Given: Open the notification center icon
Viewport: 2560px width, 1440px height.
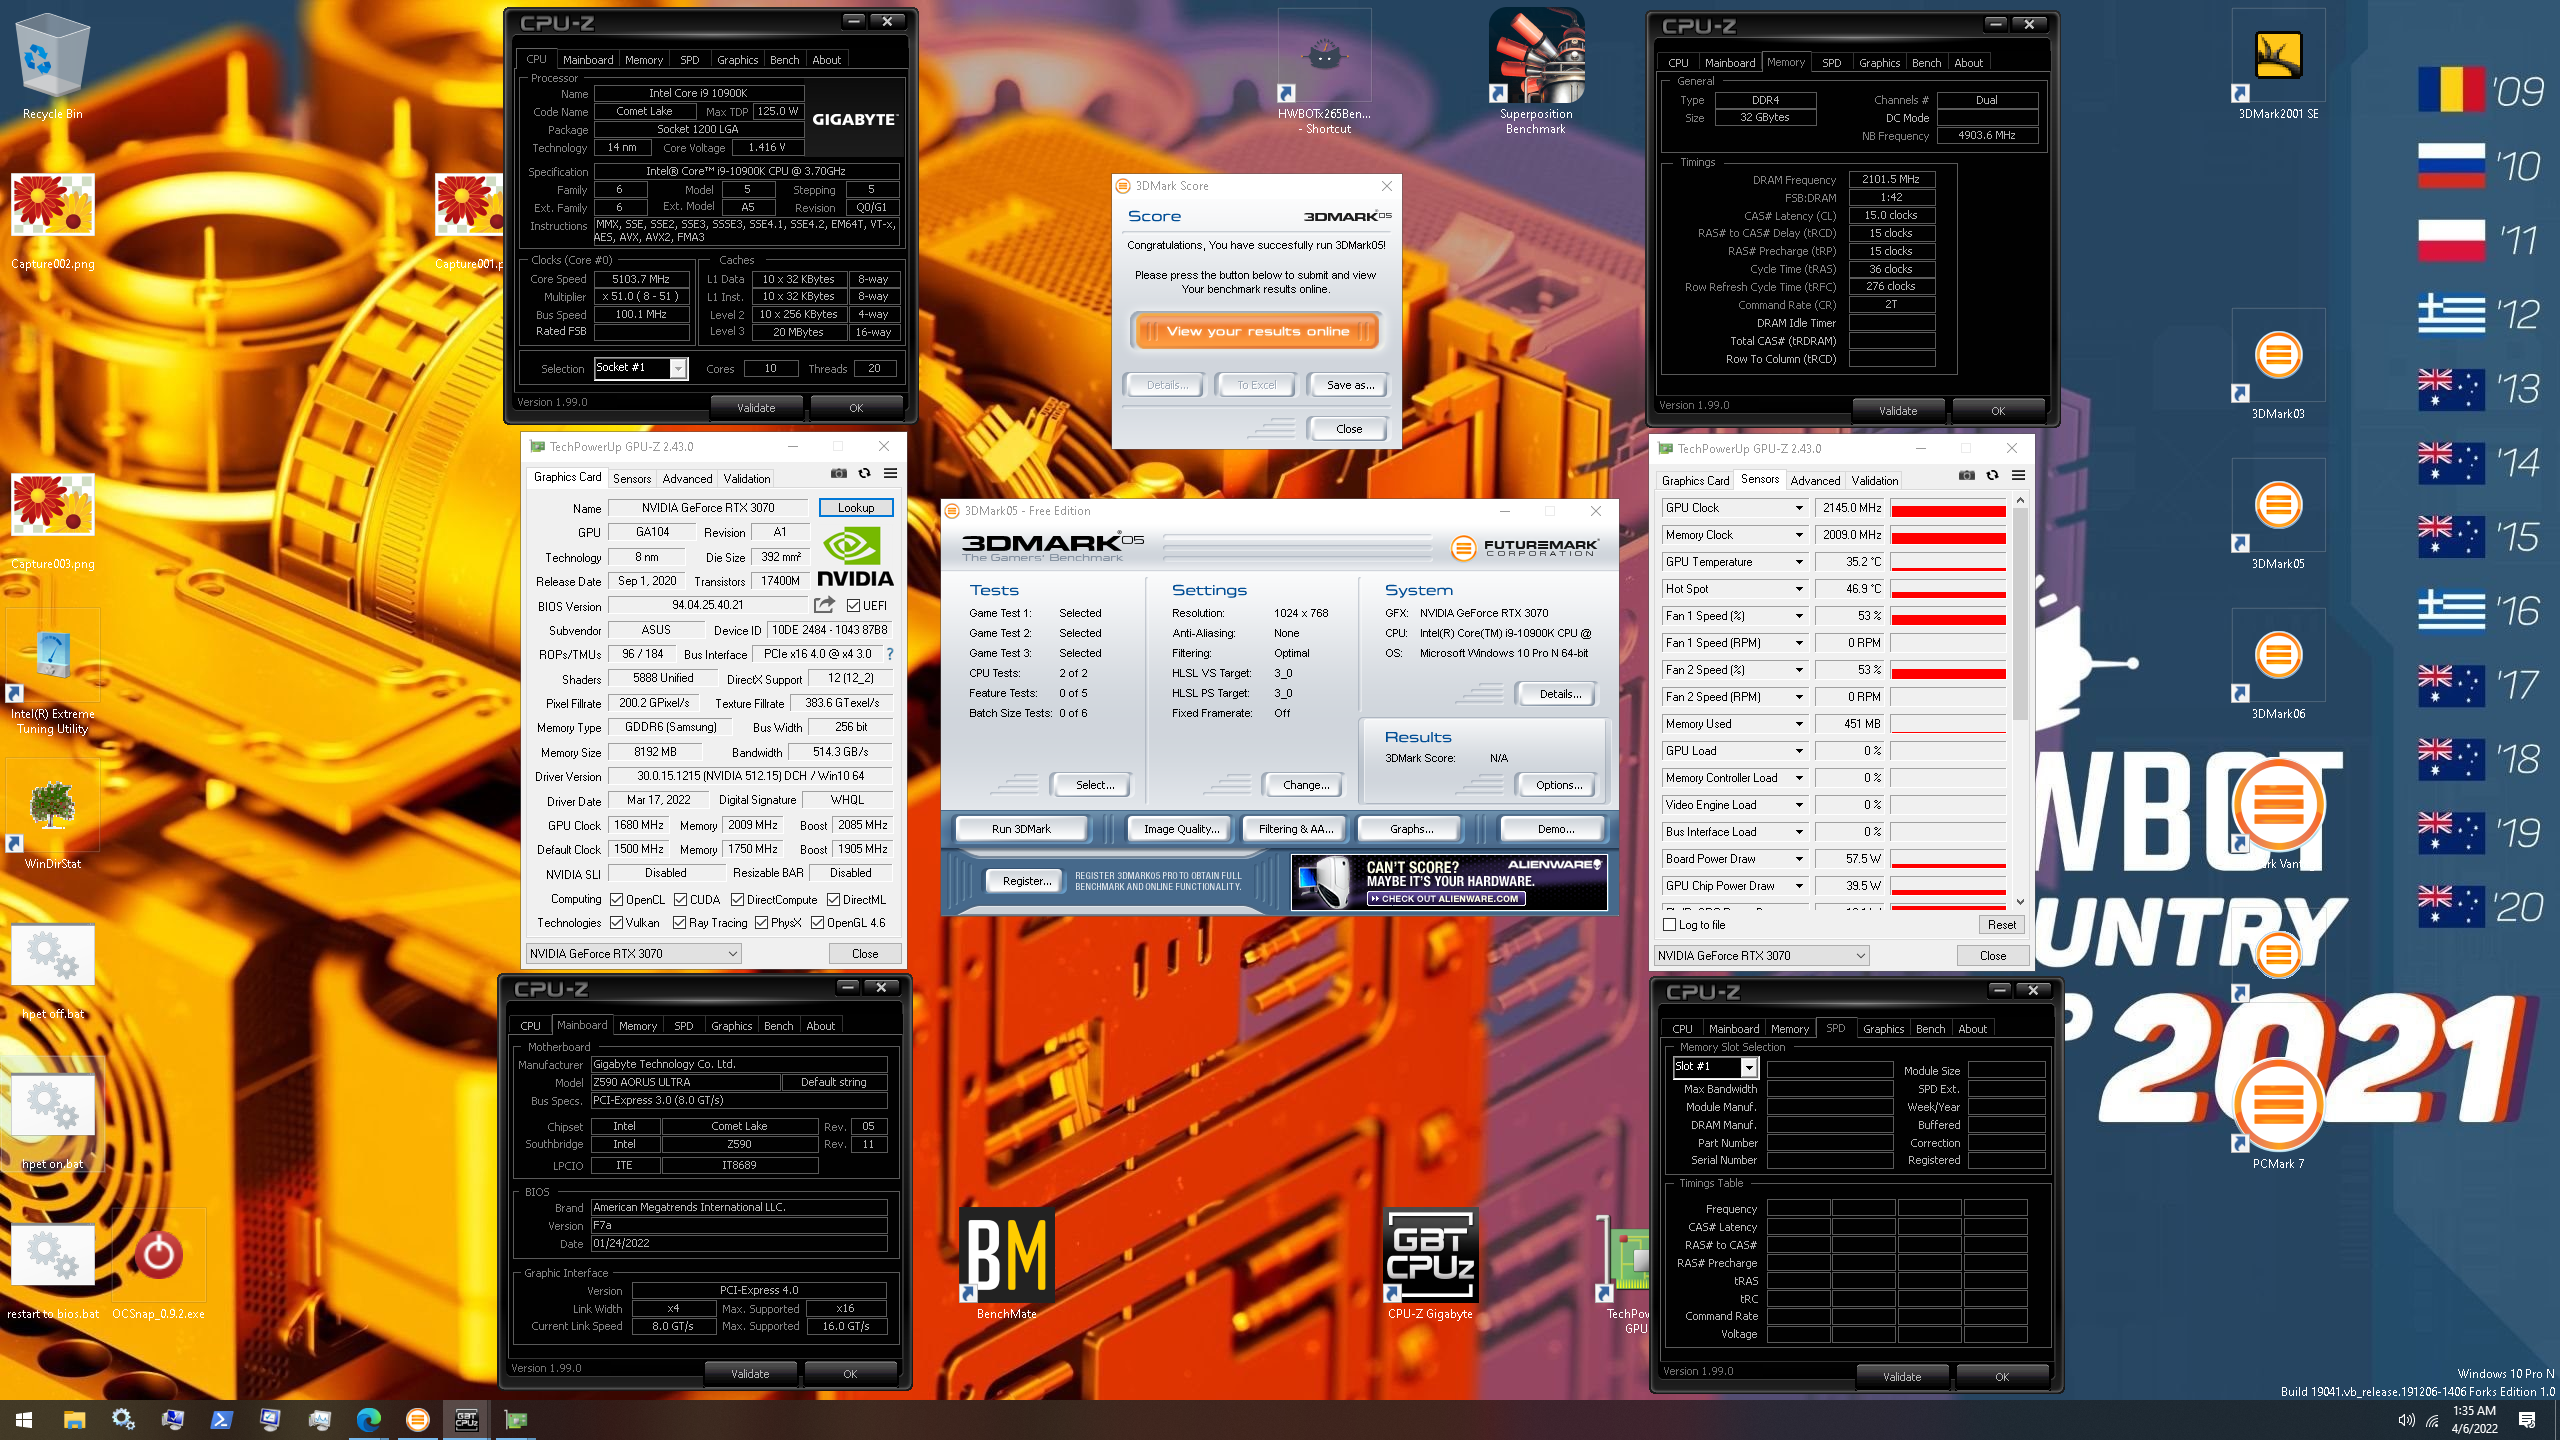Looking at the screenshot, I should point(2527,1420).
